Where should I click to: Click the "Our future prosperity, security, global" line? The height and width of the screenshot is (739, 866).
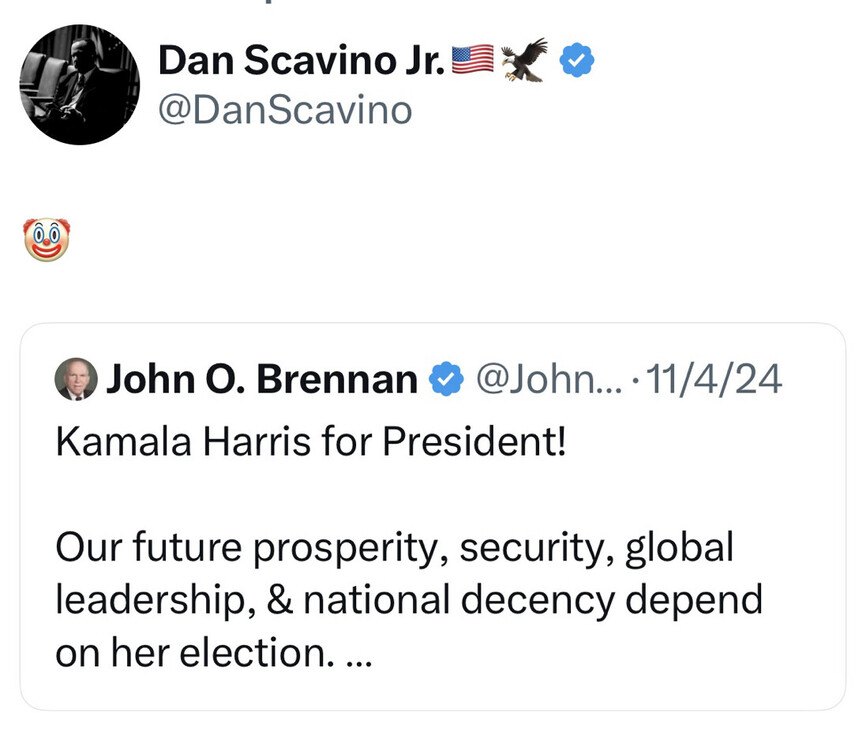(x=395, y=547)
